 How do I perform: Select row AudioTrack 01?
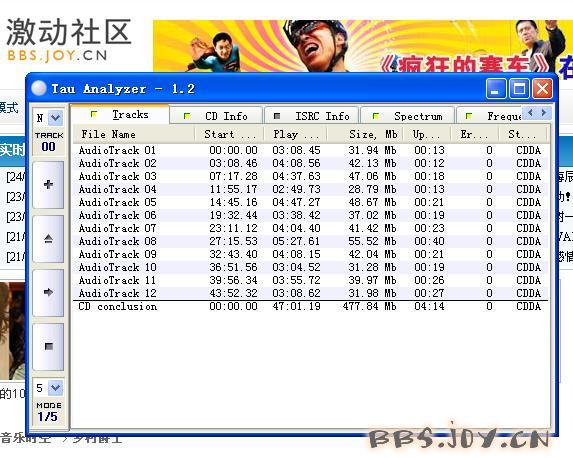coord(311,150)
